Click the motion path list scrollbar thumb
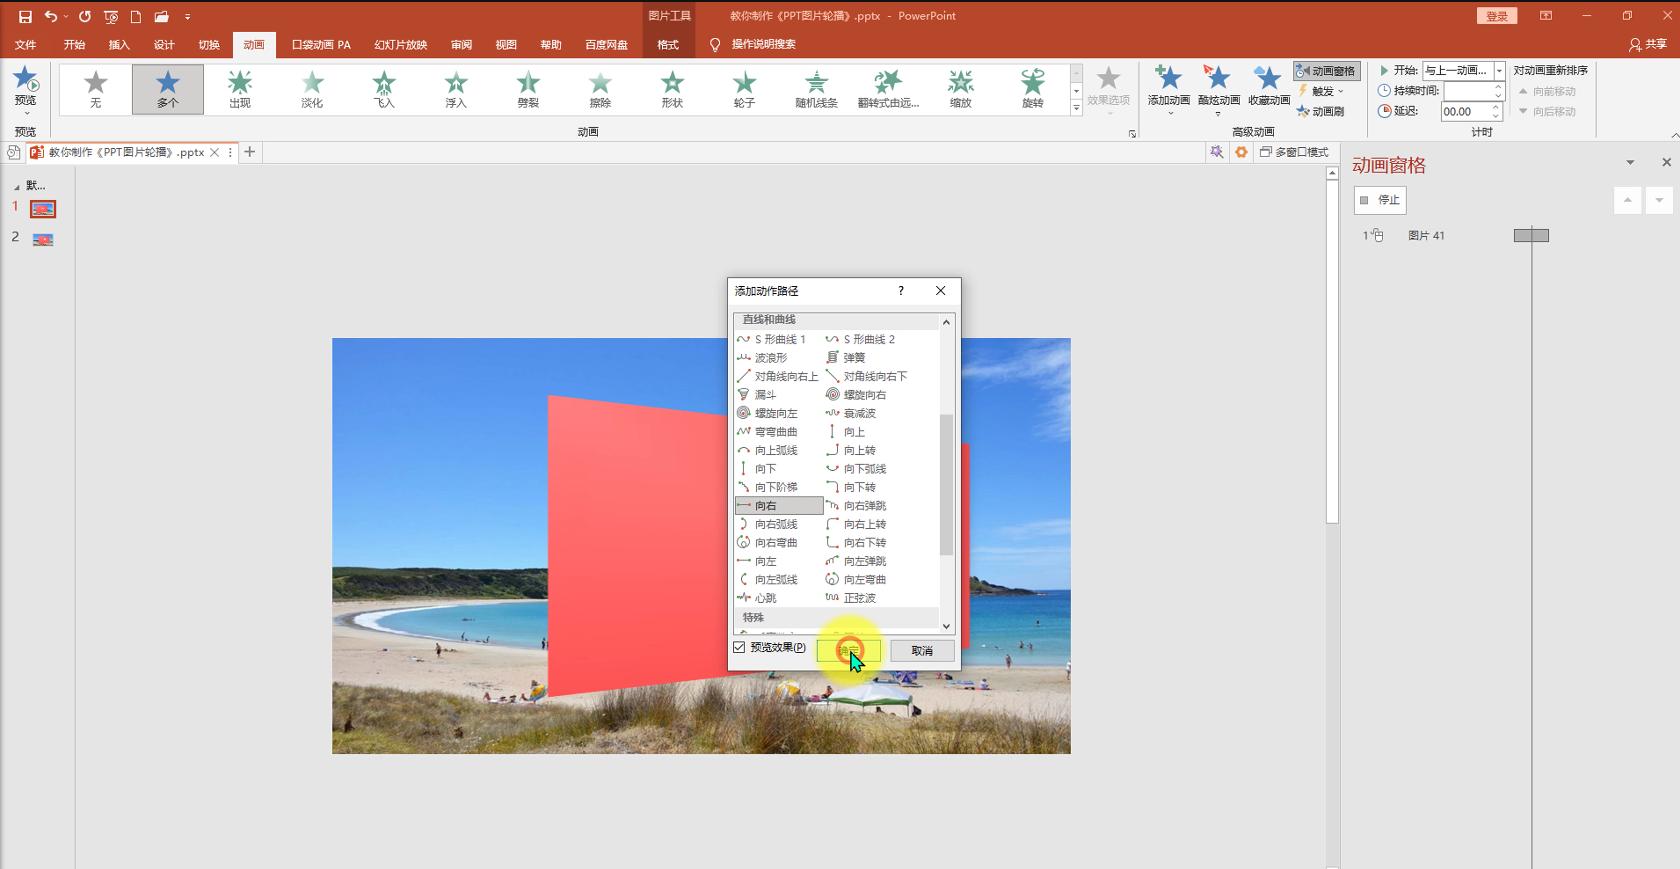 [946, 485]
